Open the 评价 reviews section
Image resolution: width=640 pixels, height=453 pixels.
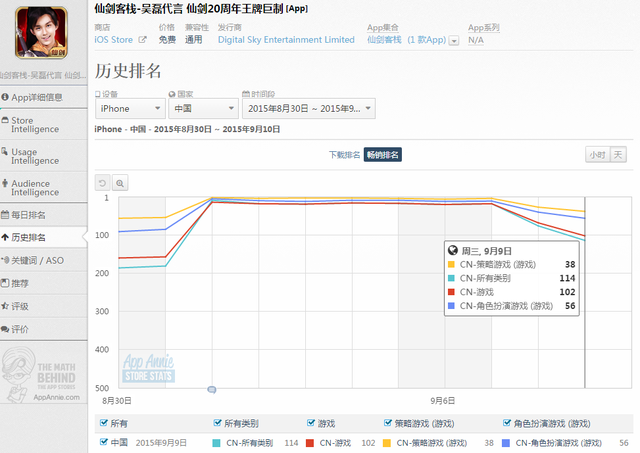(20, 329)
